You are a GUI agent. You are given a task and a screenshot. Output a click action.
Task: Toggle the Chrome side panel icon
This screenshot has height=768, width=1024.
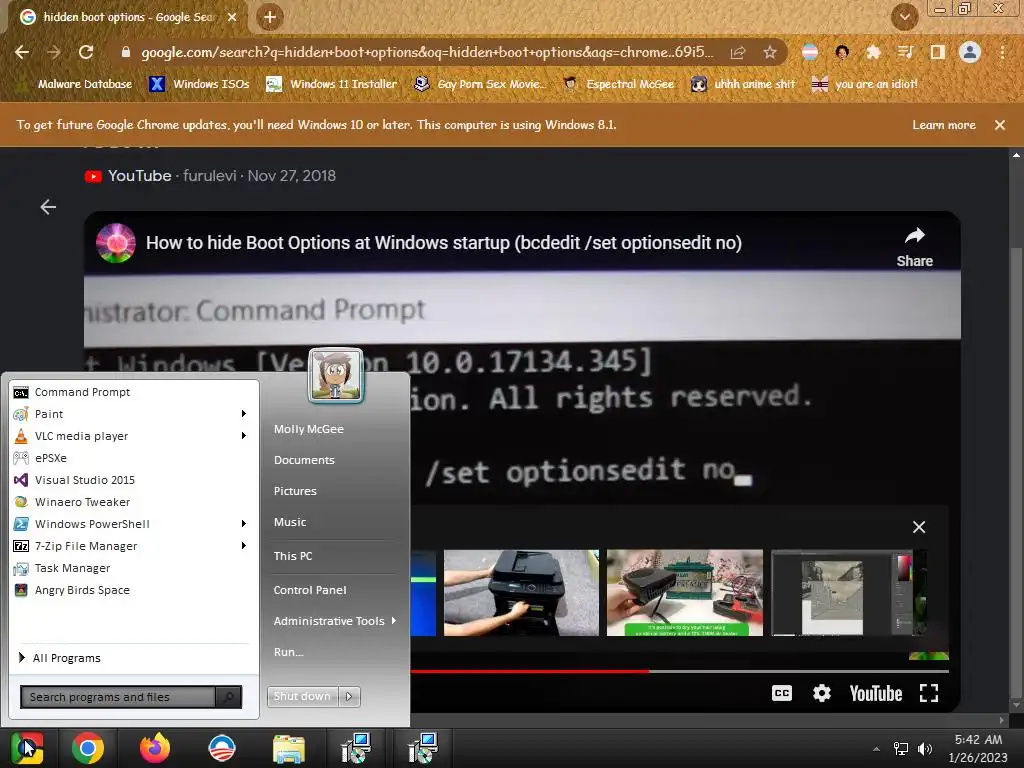click(x=938, y=52)
